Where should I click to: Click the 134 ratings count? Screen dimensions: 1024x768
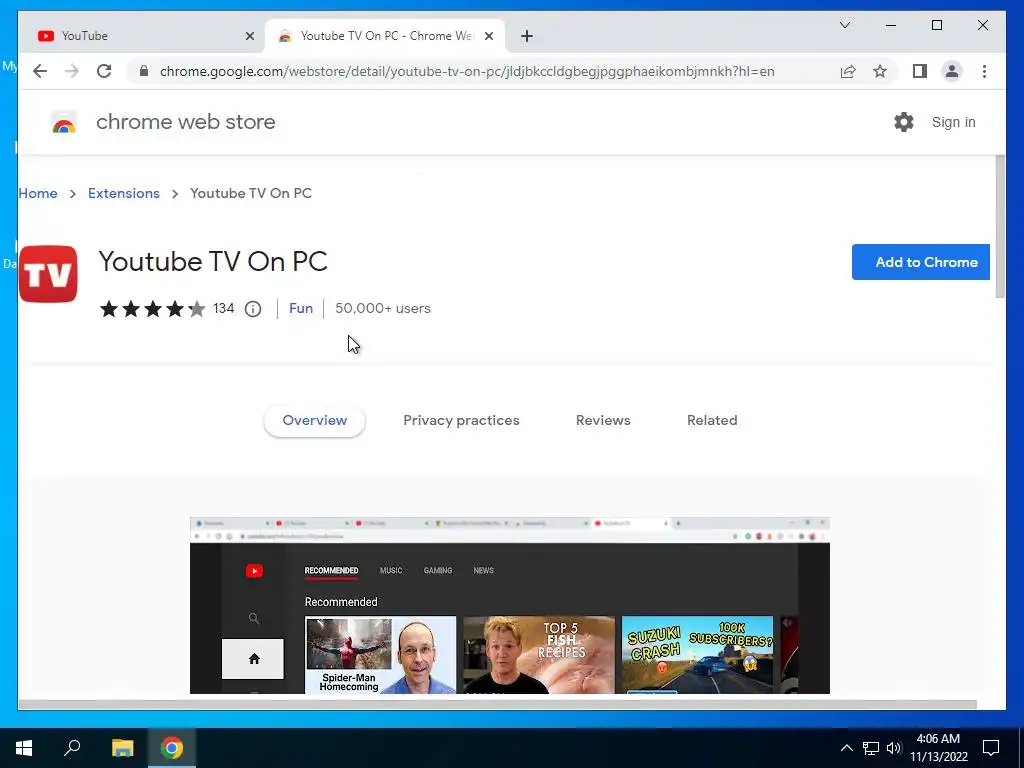click(223, 308)
